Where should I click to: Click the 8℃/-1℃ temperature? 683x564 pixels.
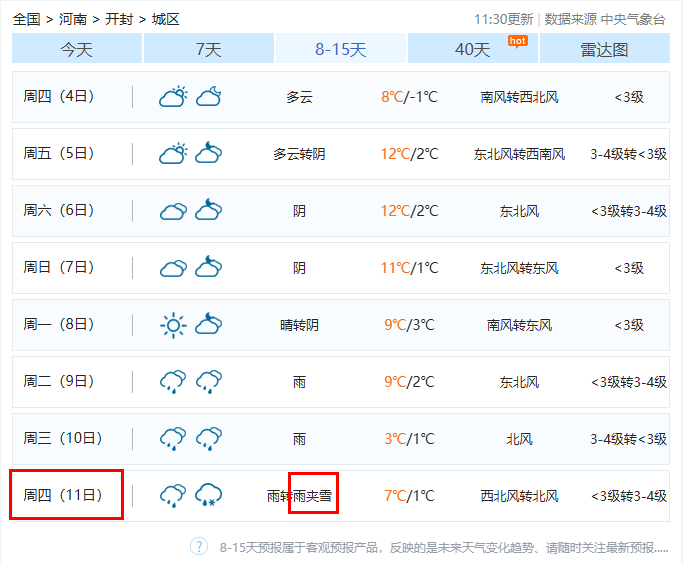pos(409,97)
